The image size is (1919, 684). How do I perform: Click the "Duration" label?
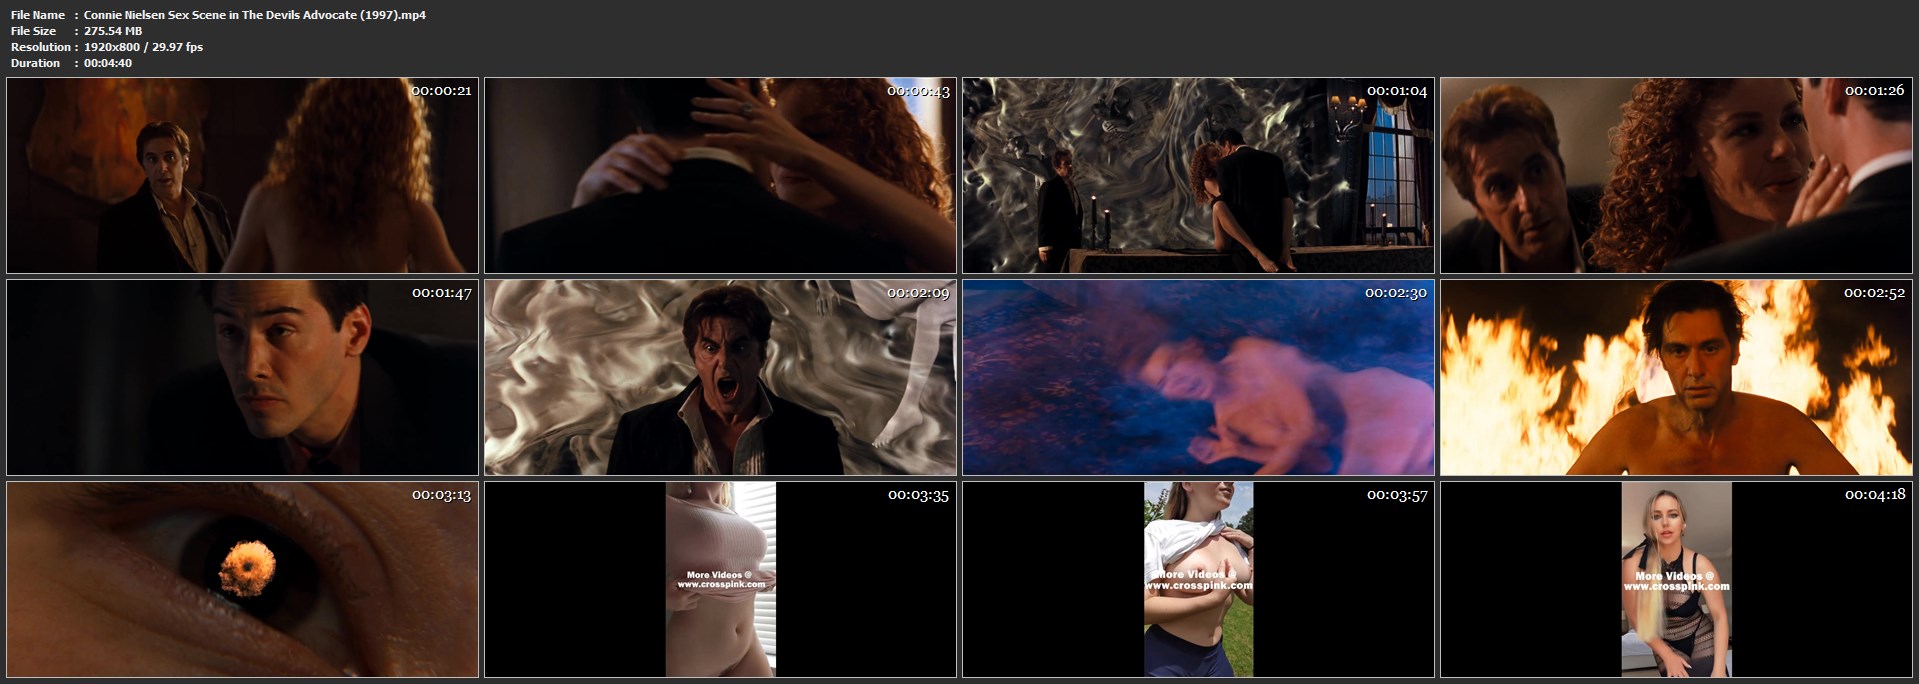[x=36, y=63]
